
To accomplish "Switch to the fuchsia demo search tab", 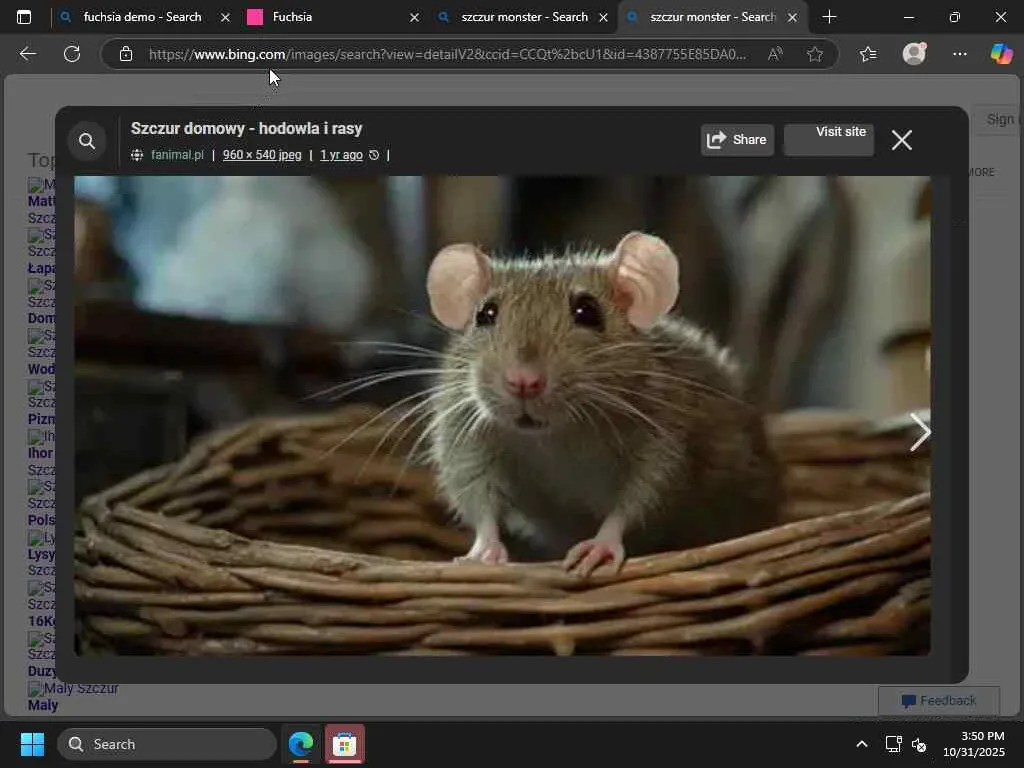I will 142,17.
